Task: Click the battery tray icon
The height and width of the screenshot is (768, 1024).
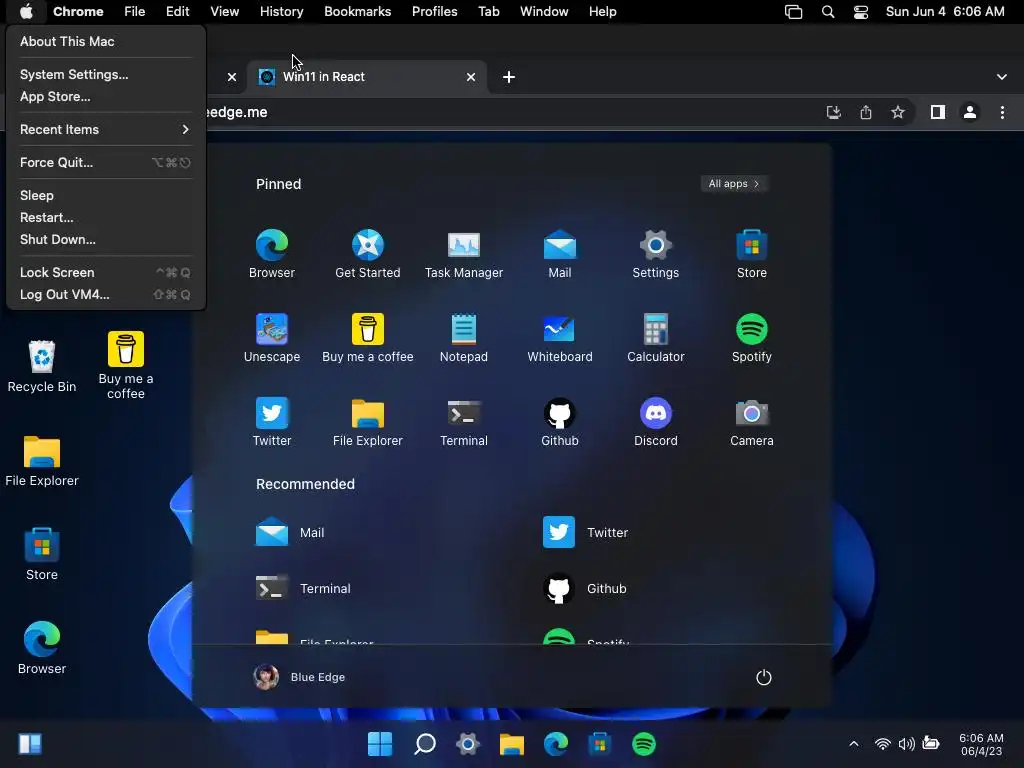Action: coord(931,743)
